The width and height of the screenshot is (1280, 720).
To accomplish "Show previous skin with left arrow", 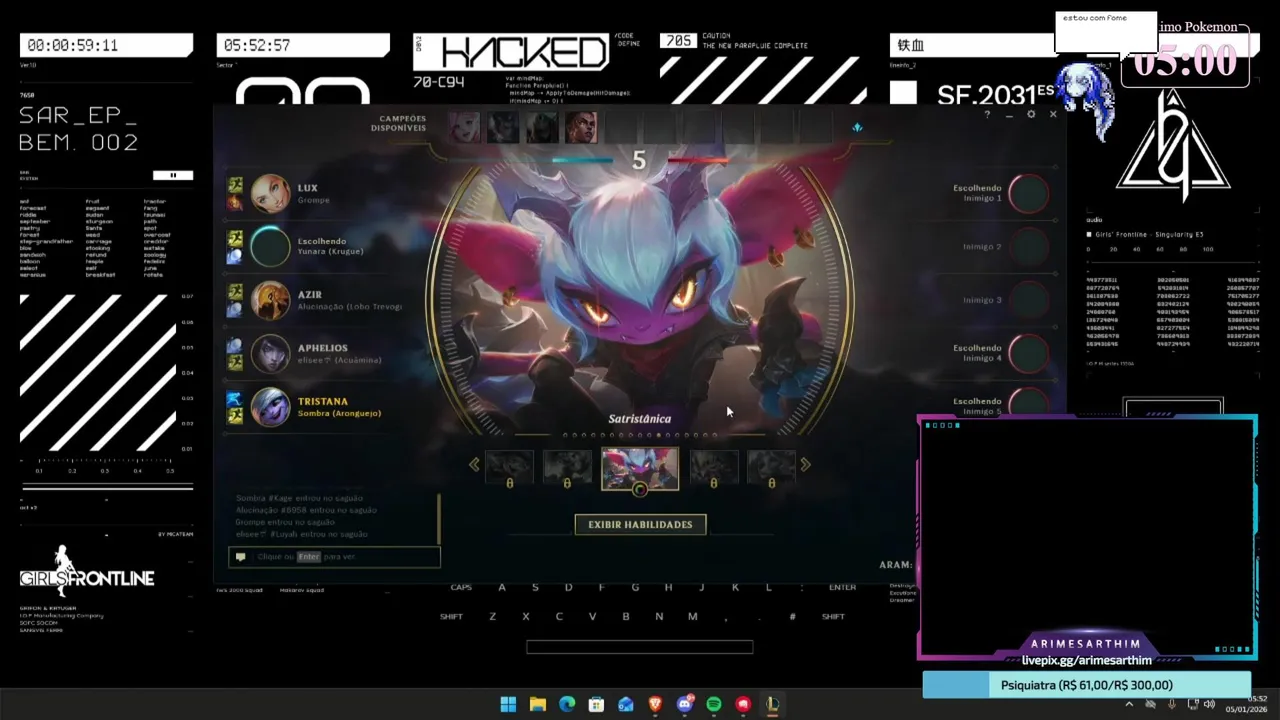I will [475, 464].
